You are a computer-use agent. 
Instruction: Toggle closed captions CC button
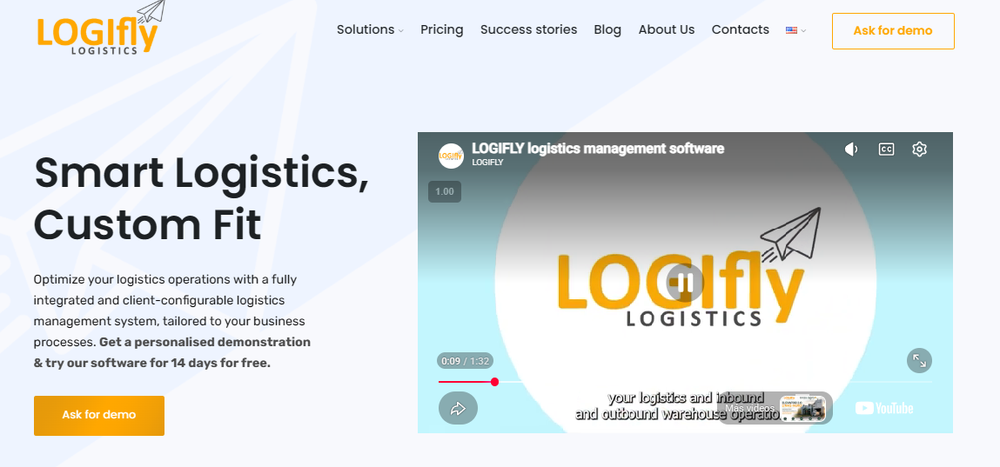(x=886, y=149)
